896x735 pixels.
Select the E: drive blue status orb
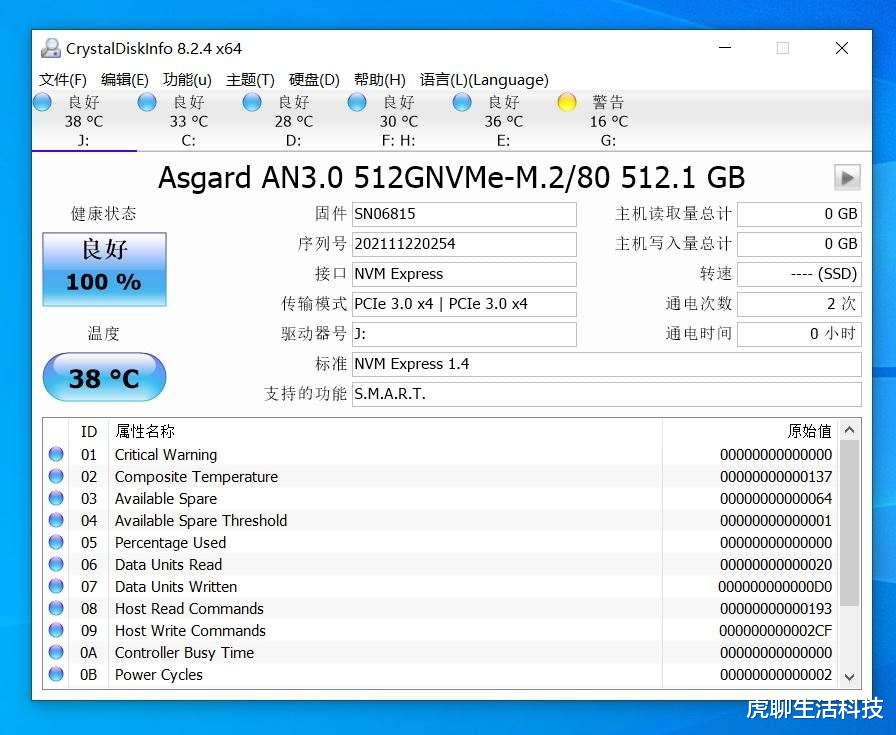click(462, 102)
